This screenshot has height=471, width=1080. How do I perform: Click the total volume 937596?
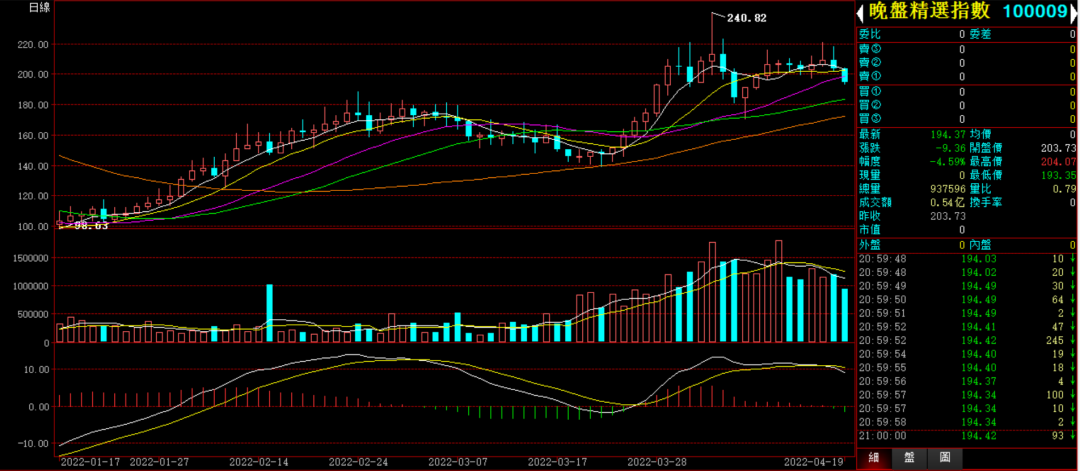tap(948, 189)
